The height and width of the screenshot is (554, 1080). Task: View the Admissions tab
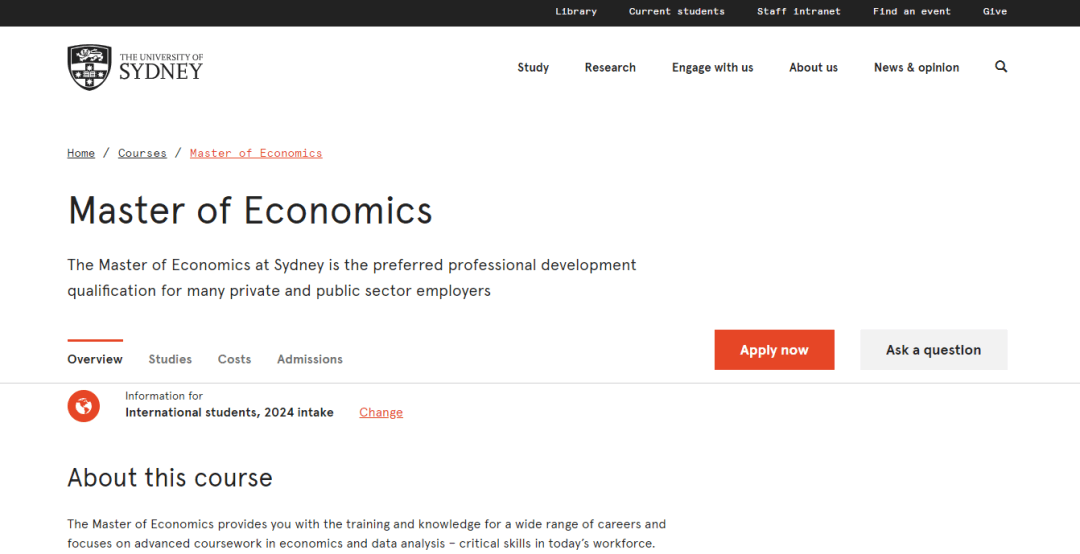[x=310, y=359]
